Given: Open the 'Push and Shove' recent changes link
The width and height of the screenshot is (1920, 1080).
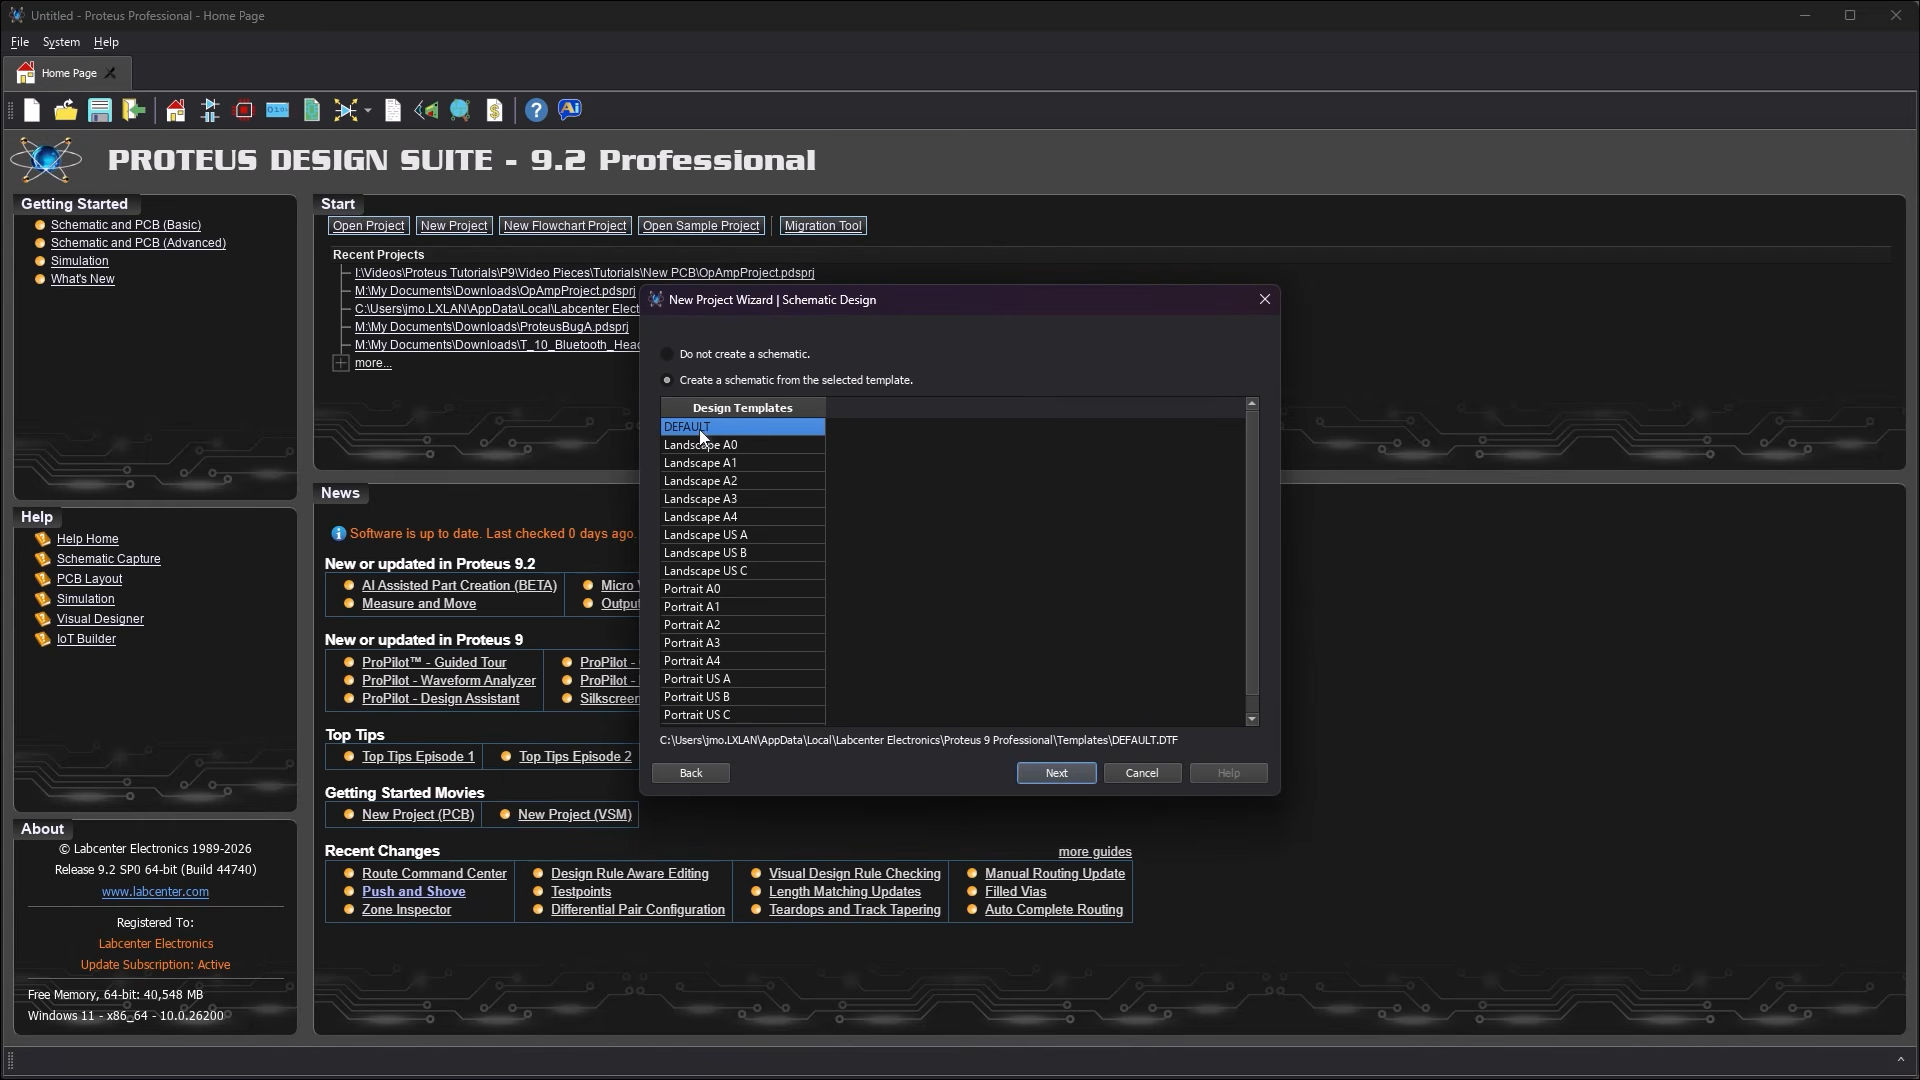Looking at the screenshot, I should [414, 892].
